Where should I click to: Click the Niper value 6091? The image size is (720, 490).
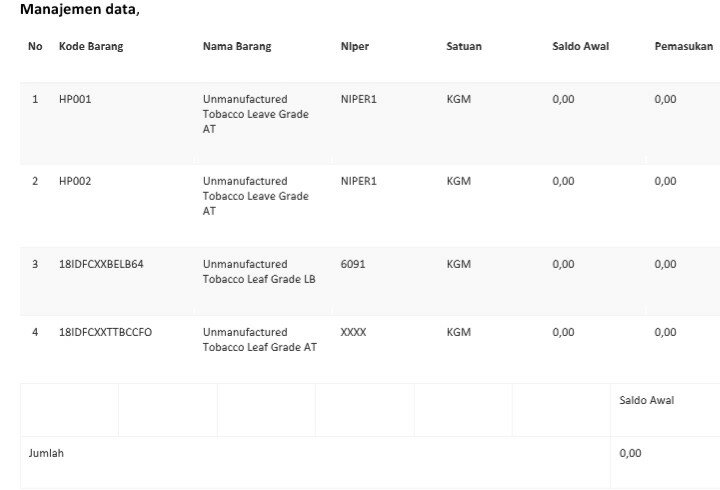[353, 264]
